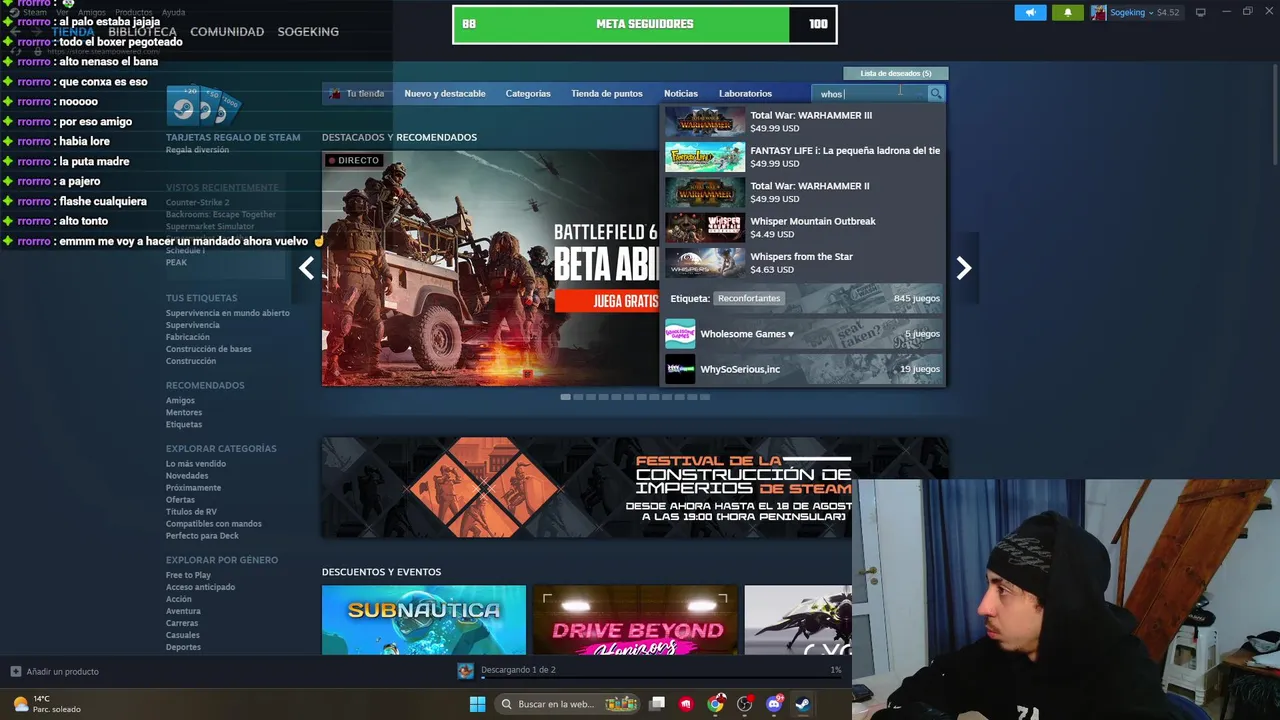
Task: Open Construcción de bases tag
Action: click(x=209, y=349)
